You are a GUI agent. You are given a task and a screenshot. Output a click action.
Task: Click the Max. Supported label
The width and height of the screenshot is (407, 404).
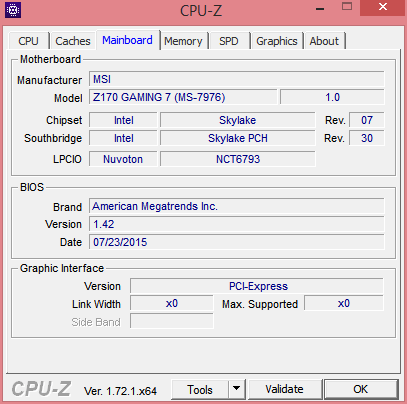(x=260, y=304)
